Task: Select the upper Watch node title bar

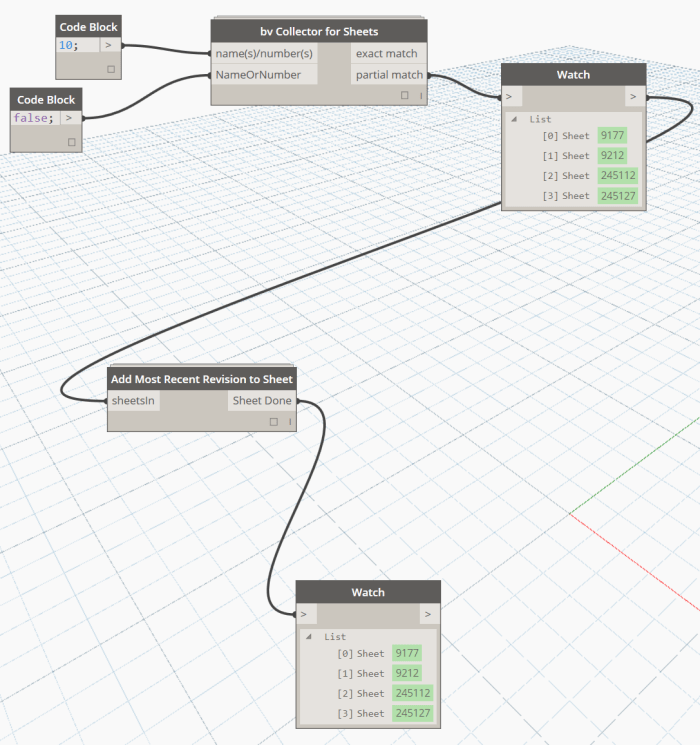Action: click(x=574, y=75)
